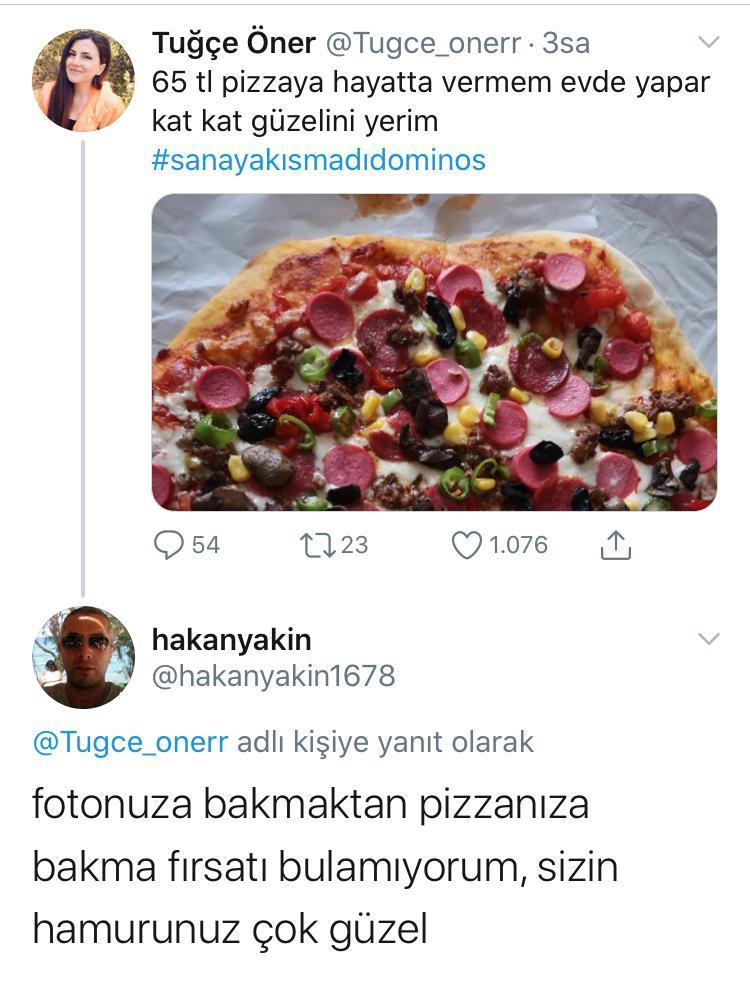Click the 3sa timestamp

pos(566,43)
